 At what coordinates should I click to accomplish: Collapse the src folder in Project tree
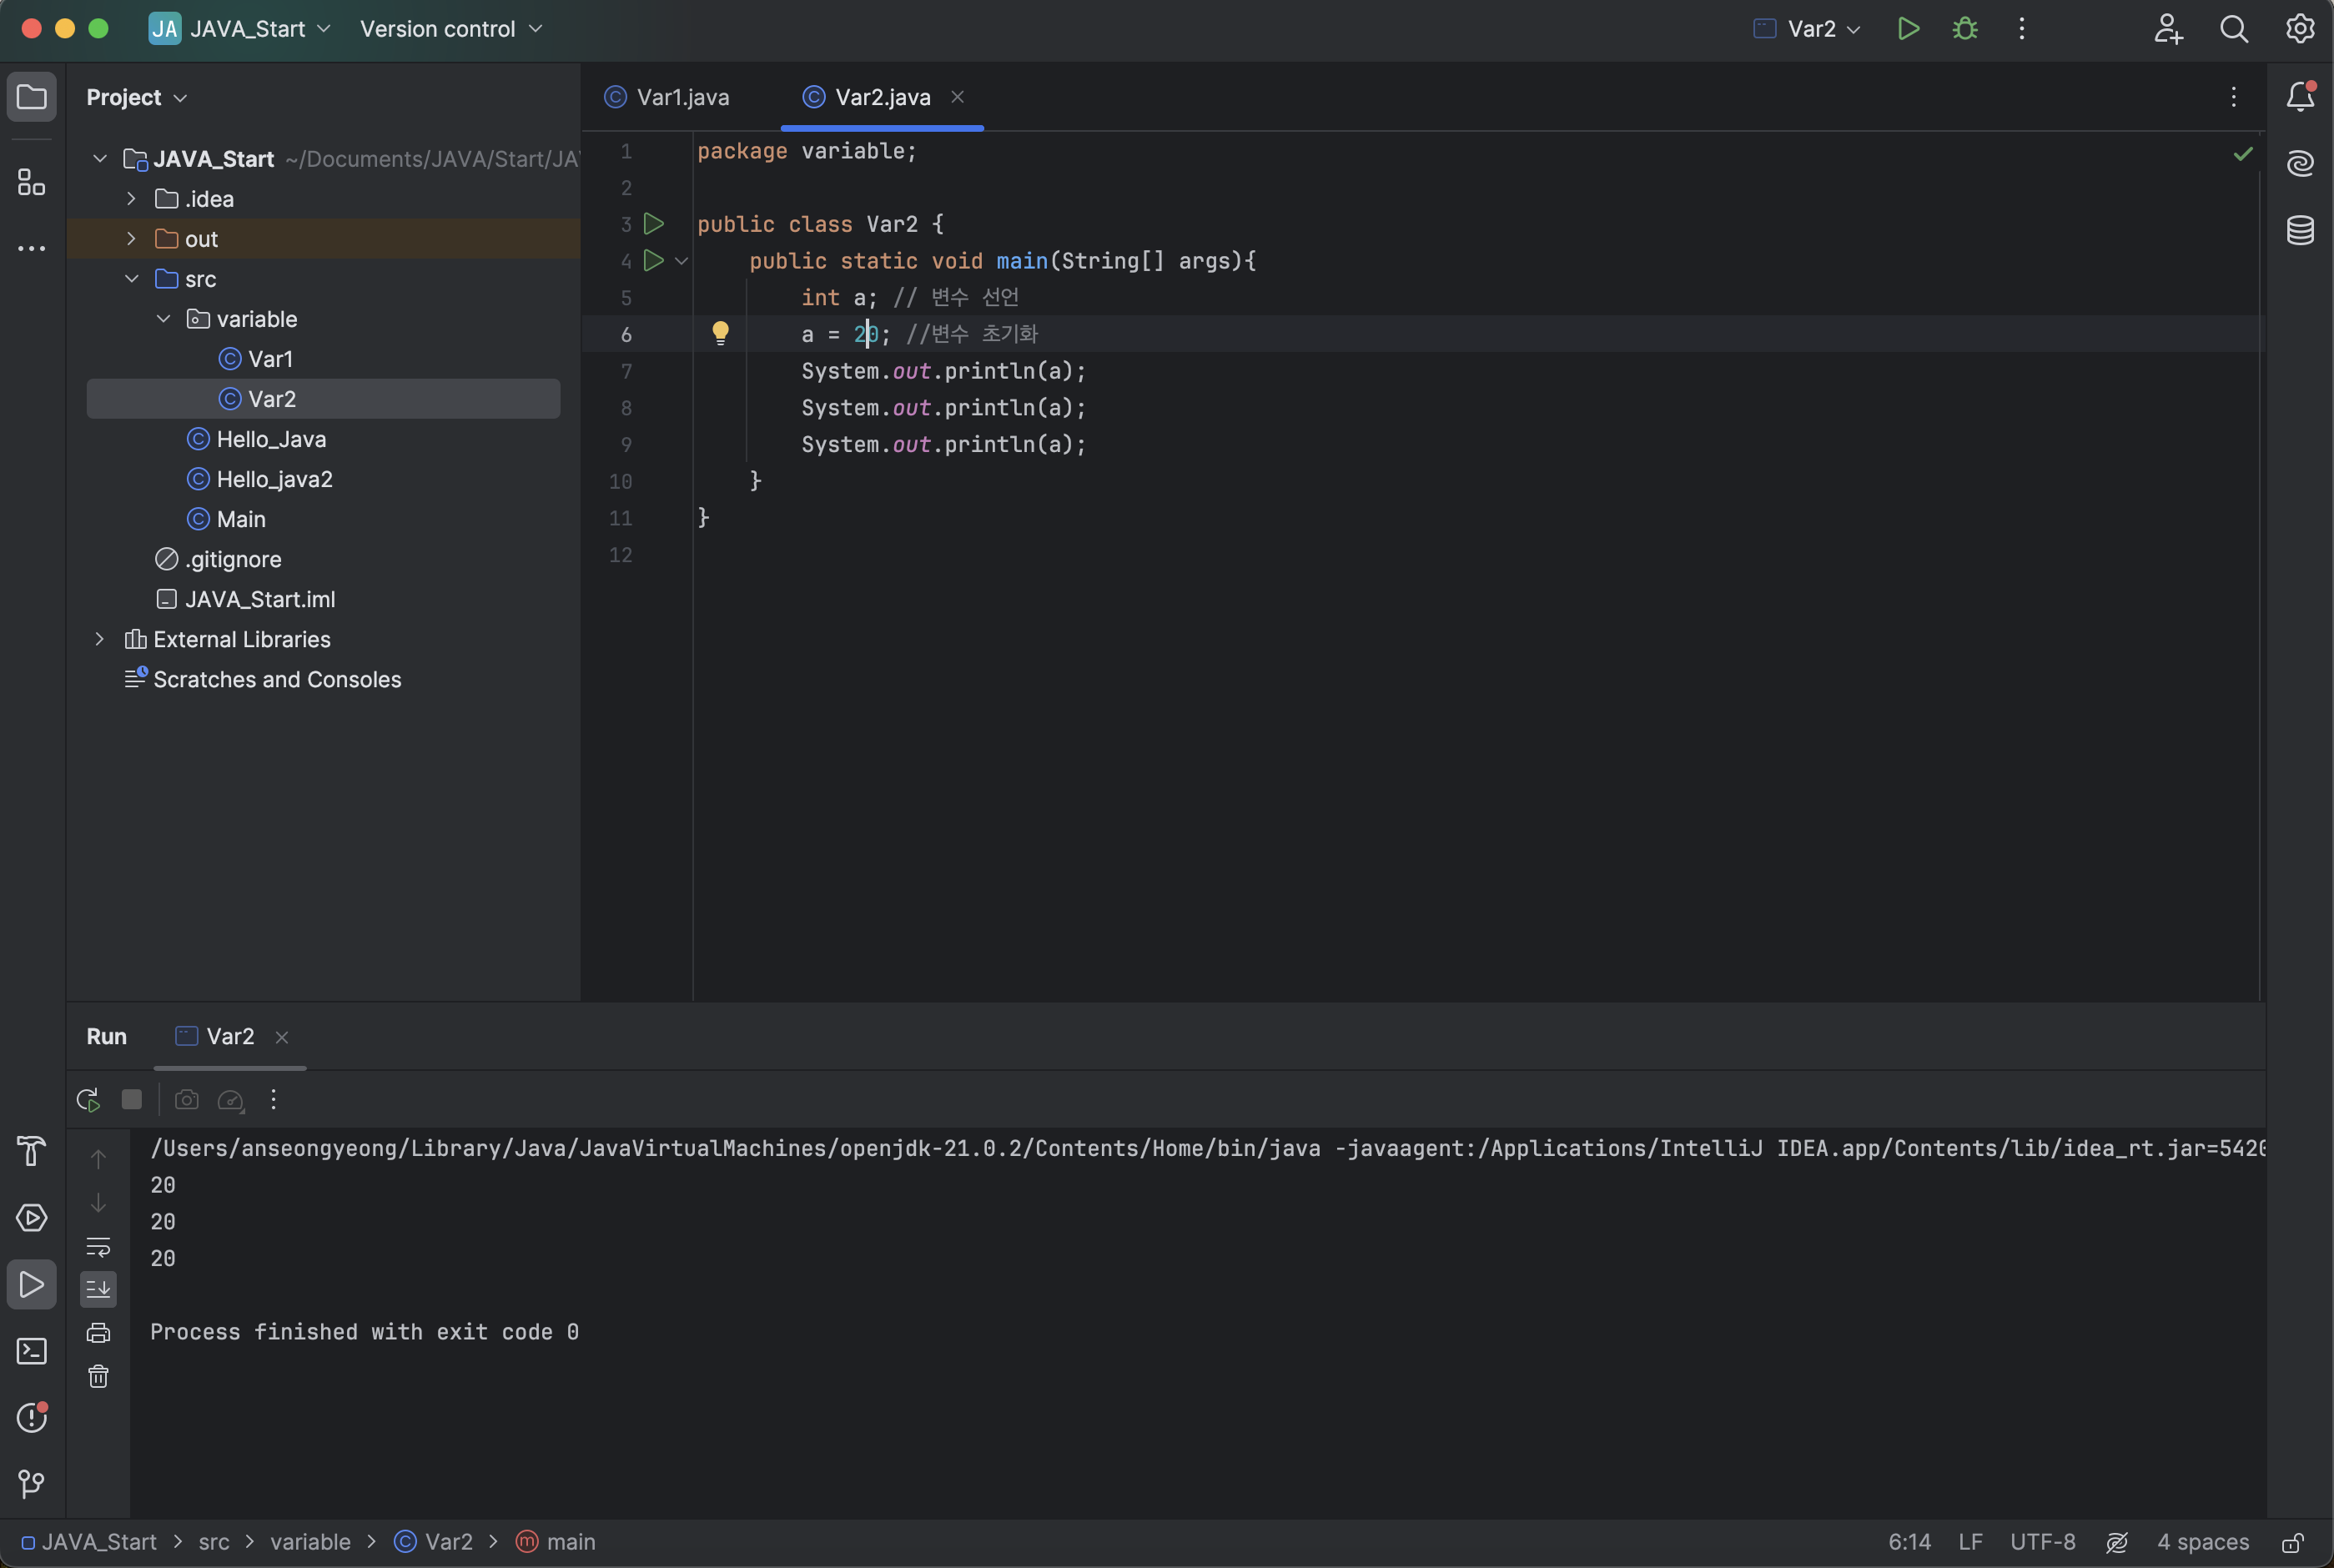pos(132,279)
